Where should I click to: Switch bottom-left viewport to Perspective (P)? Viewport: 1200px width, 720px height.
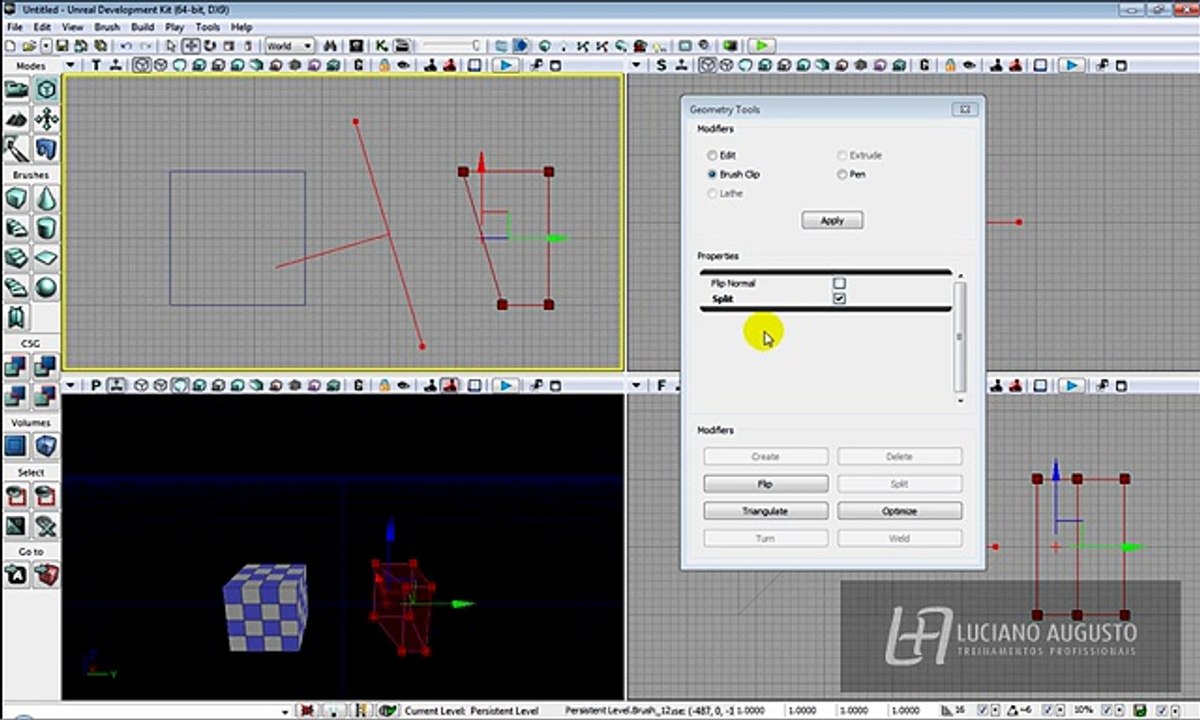(x=96, y=385)
